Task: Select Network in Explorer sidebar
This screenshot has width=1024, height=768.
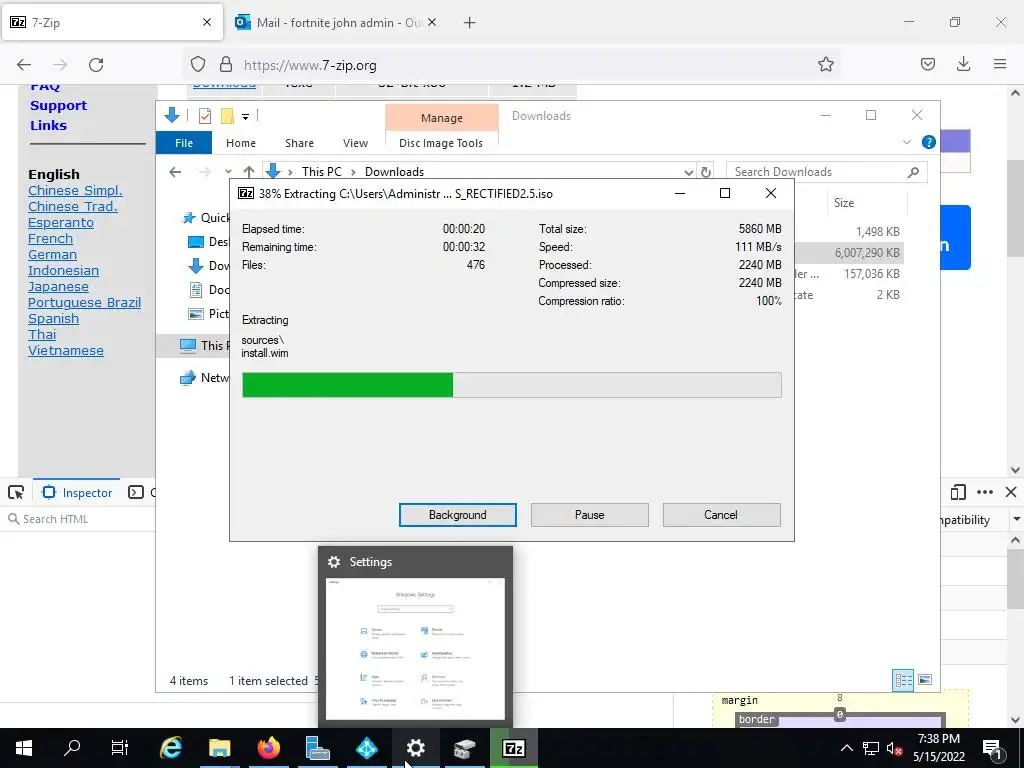Action: pyautogui.click(x=204, y=377)
